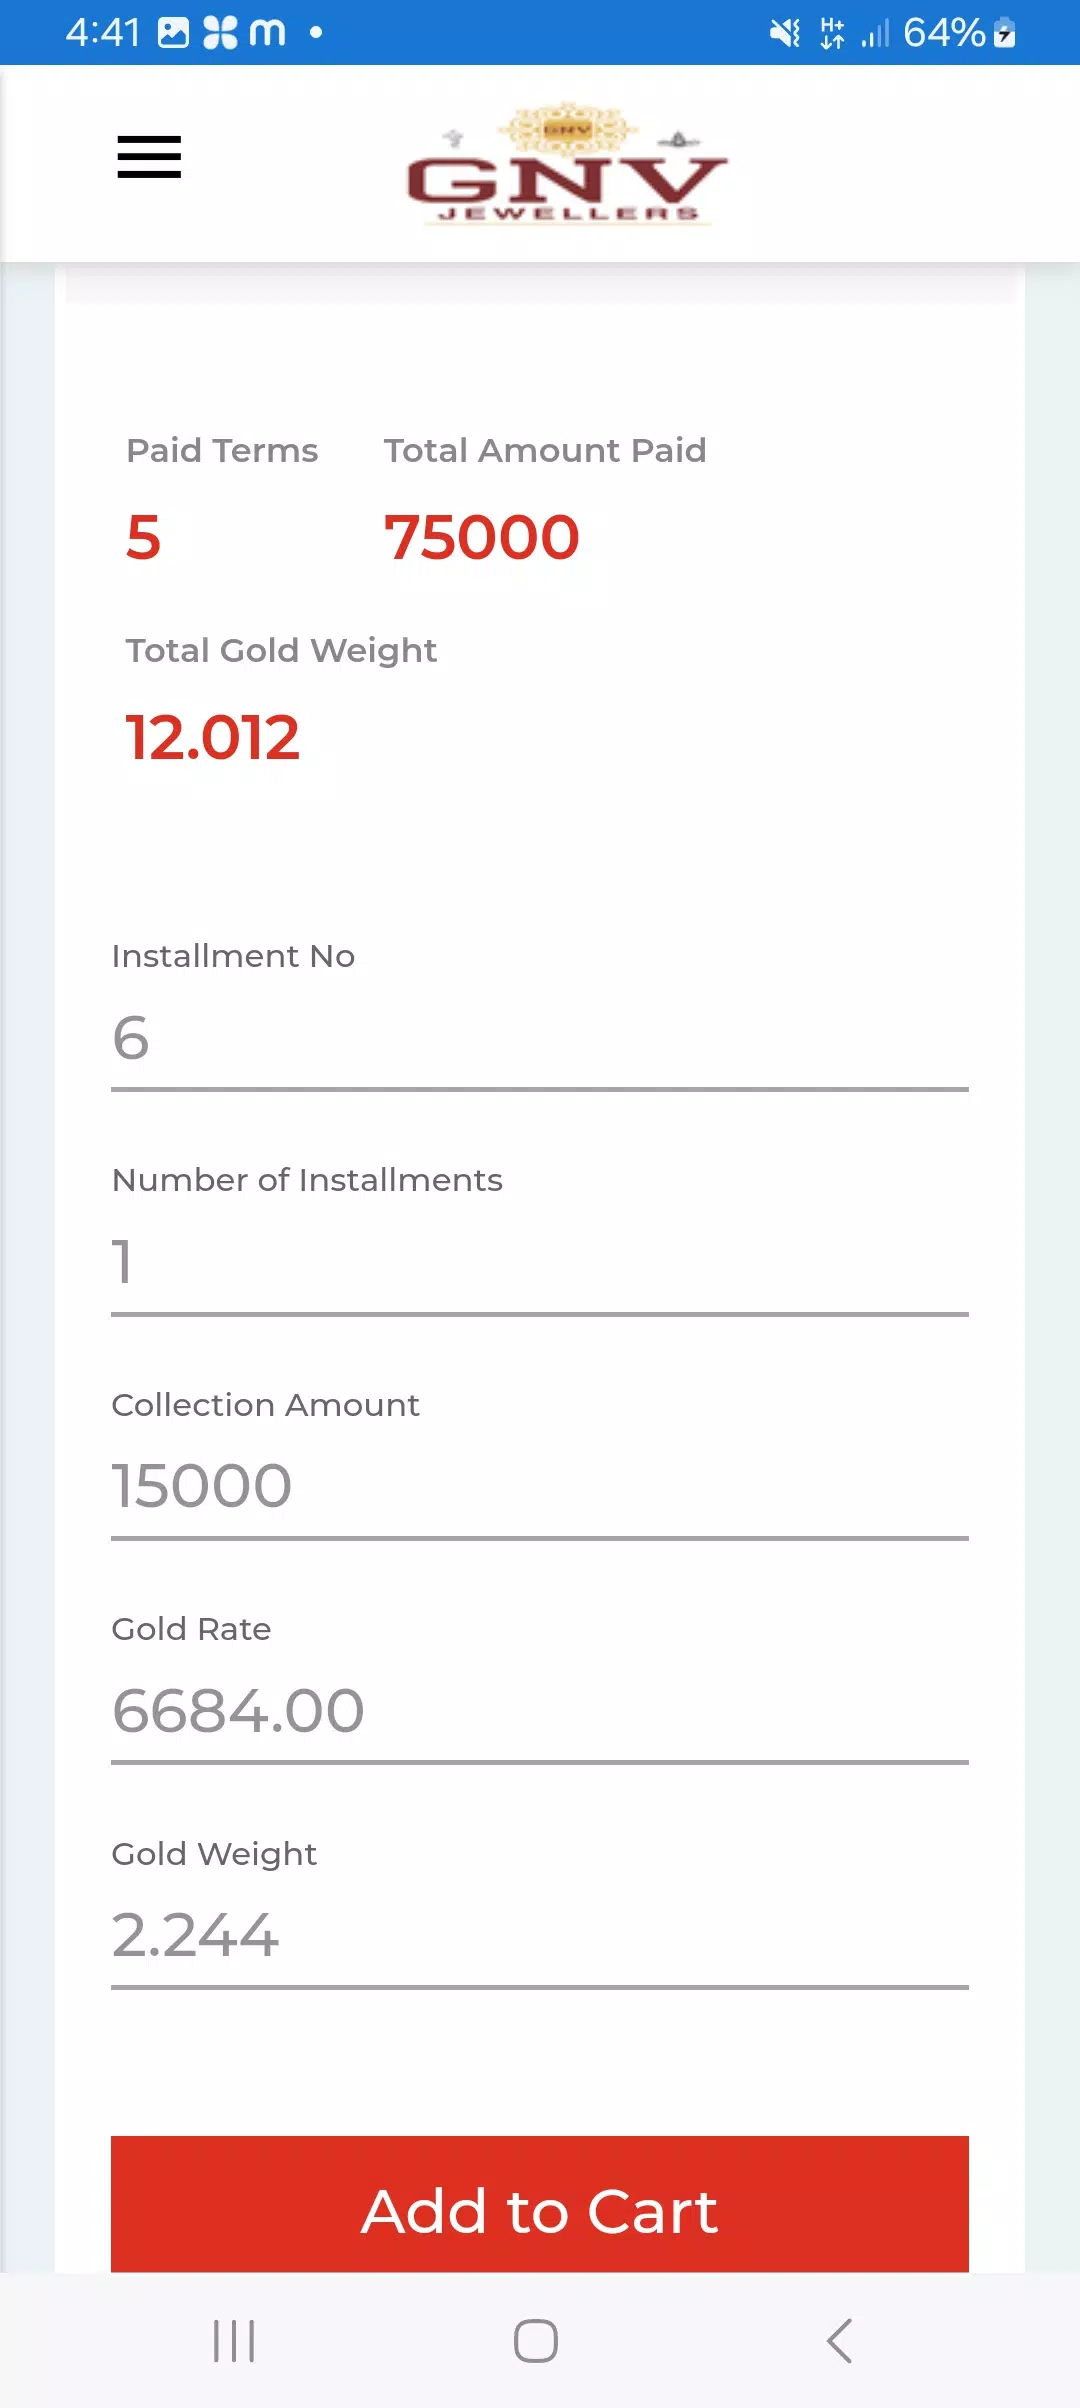Select the Installment No field

tap(540, 1038)
